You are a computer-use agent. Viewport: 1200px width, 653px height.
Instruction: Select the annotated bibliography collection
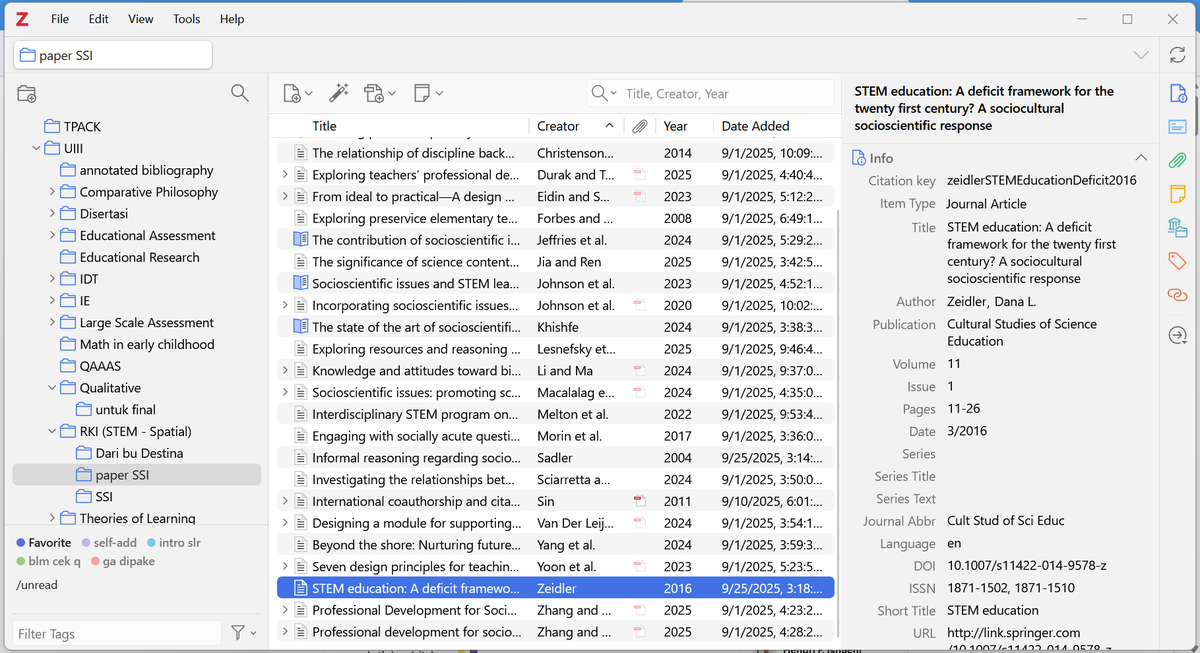click(146, 170)
